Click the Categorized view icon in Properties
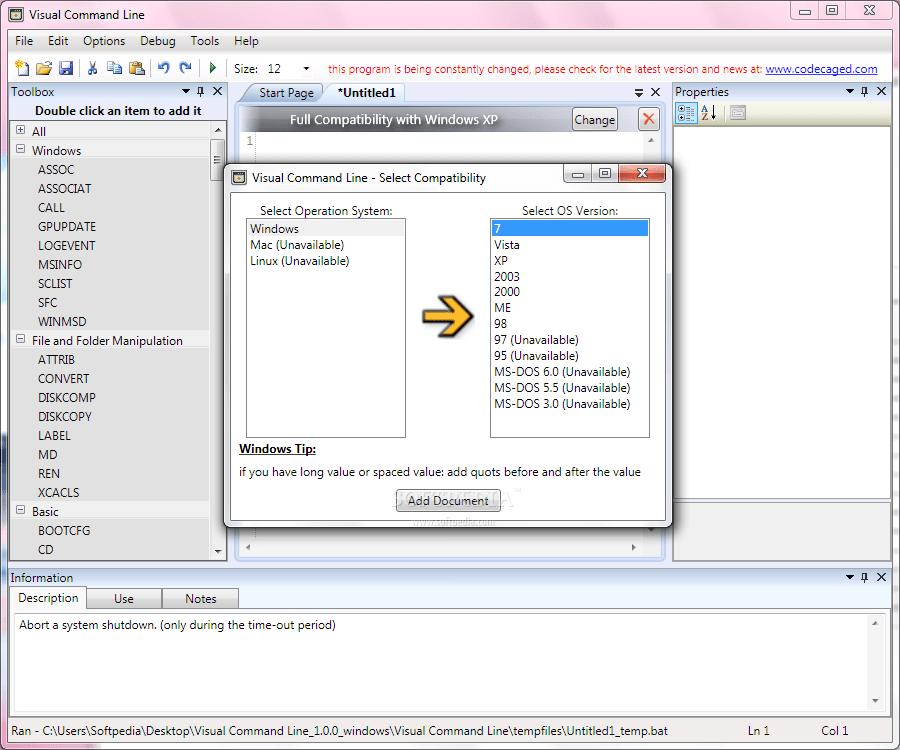The image size is (900, 750). tap(686, 113)
